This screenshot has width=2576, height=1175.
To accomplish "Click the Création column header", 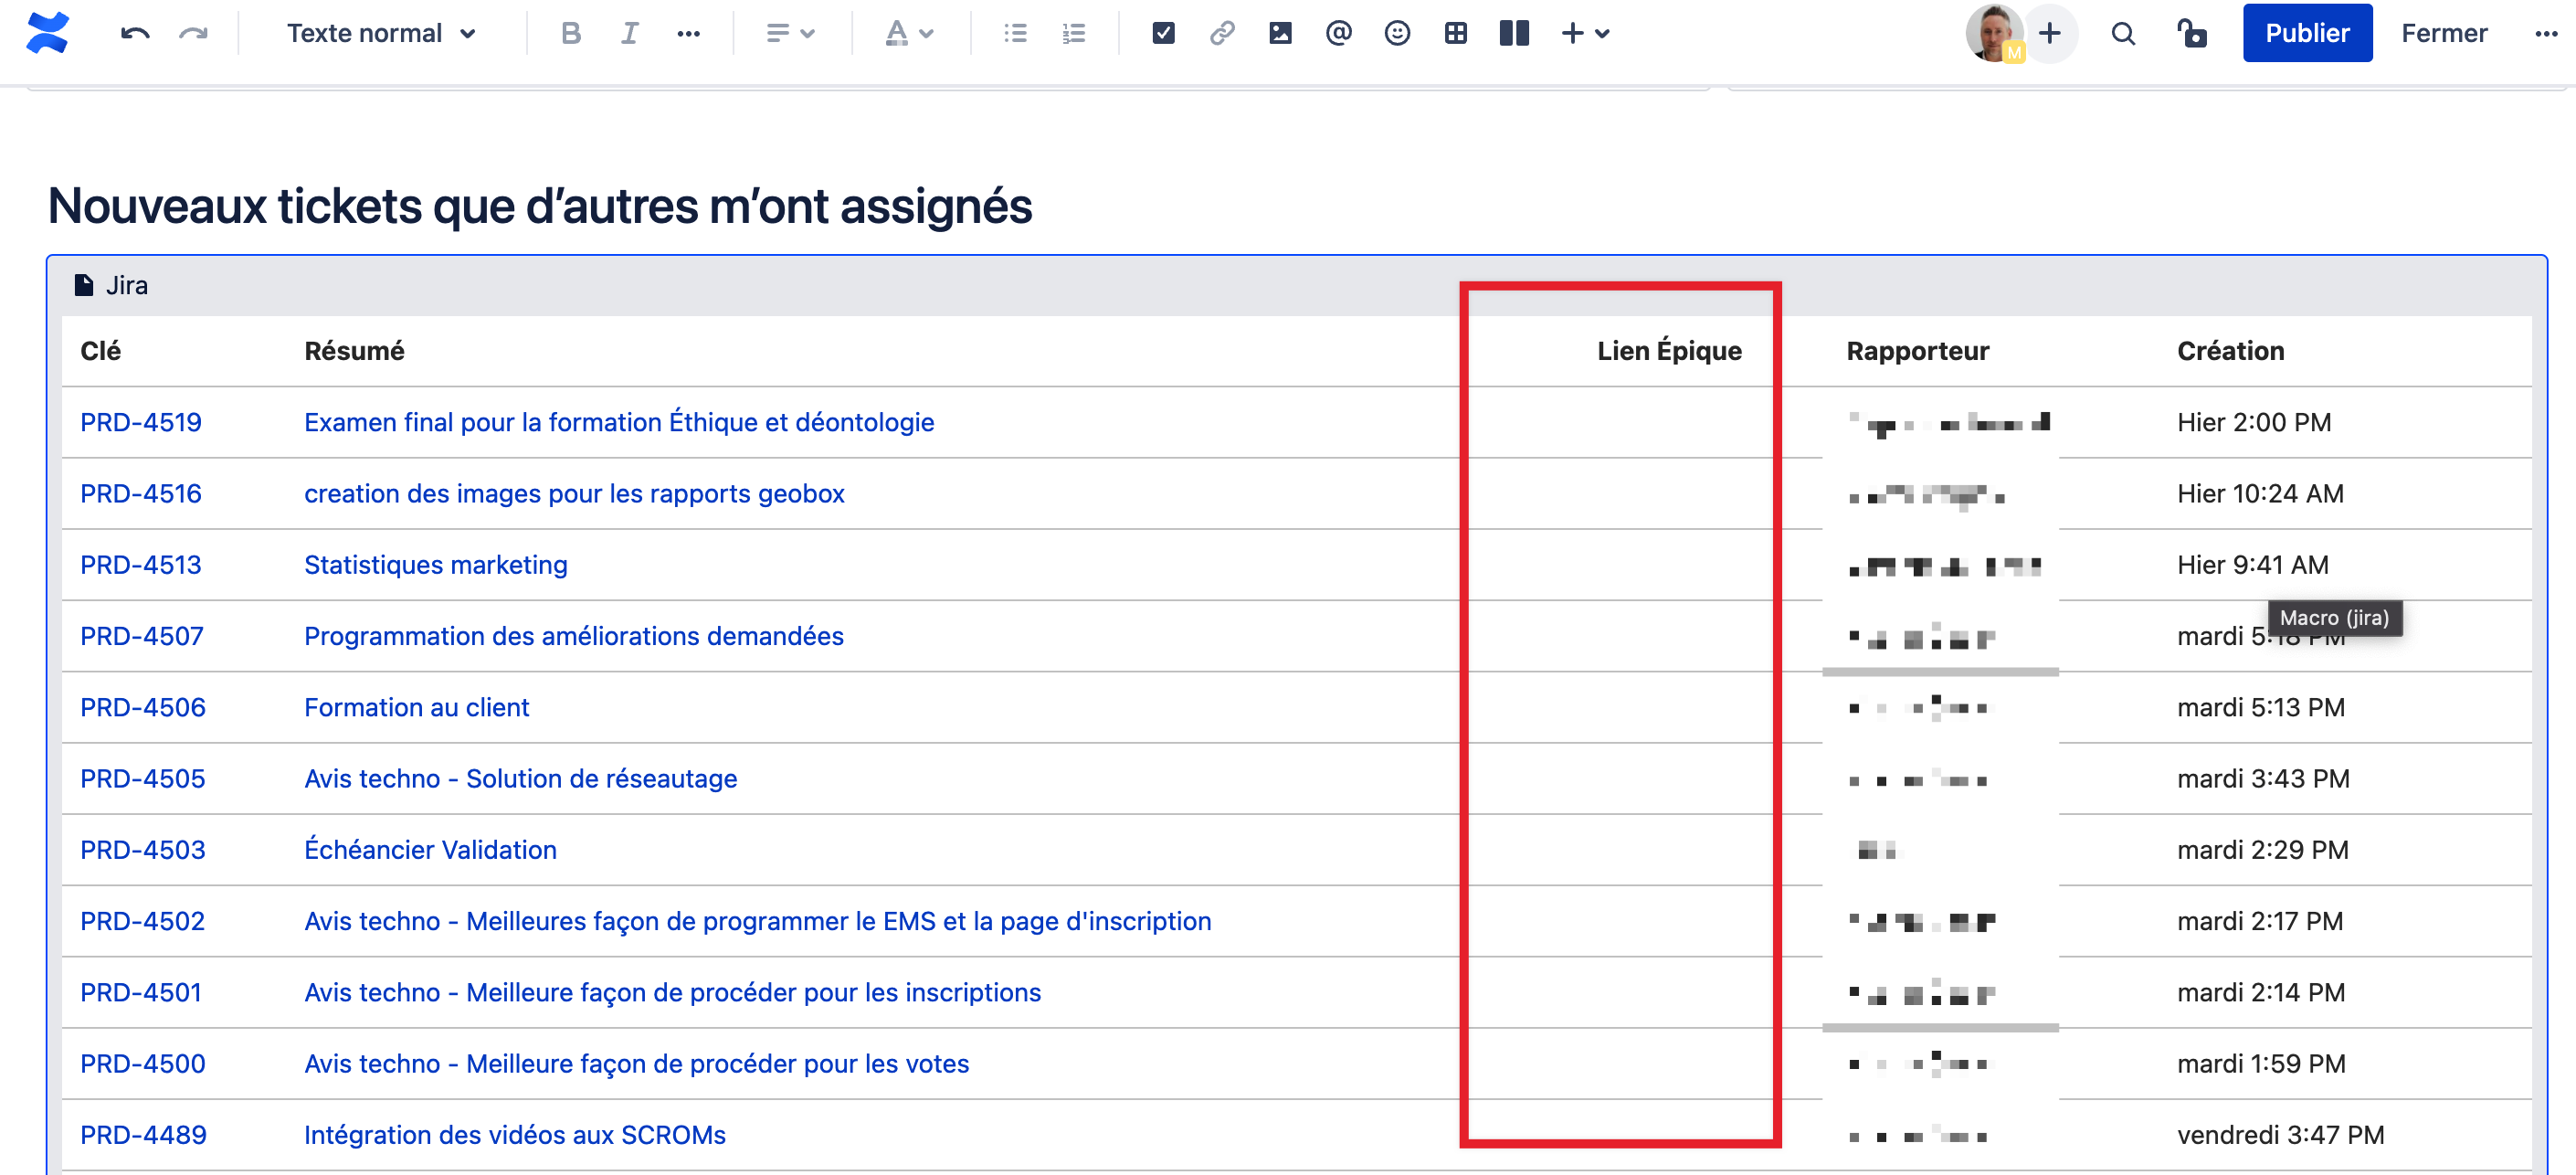I will point(2230,350).
